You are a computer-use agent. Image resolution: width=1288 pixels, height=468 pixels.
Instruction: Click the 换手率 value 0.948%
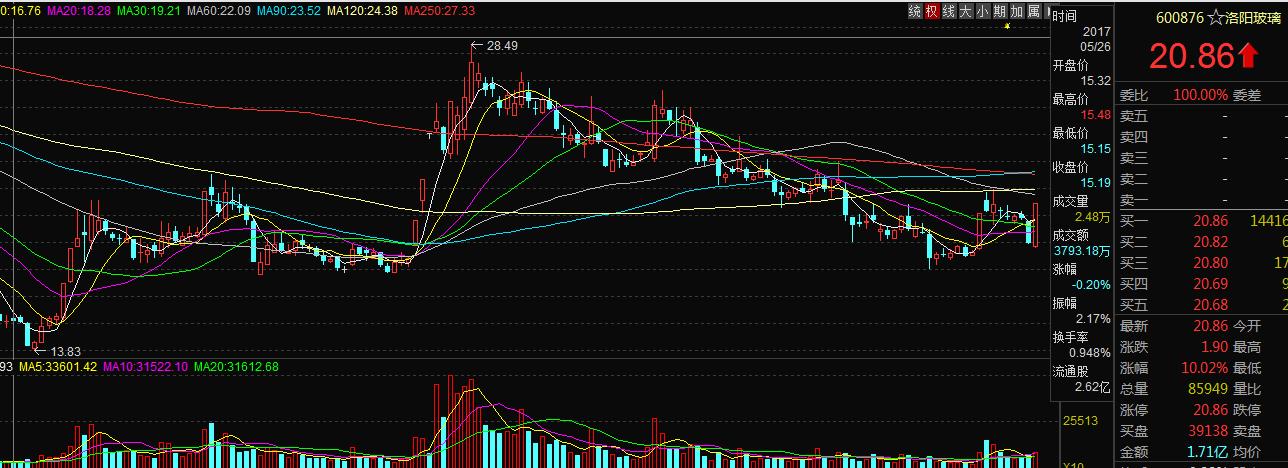[1092, 353]
